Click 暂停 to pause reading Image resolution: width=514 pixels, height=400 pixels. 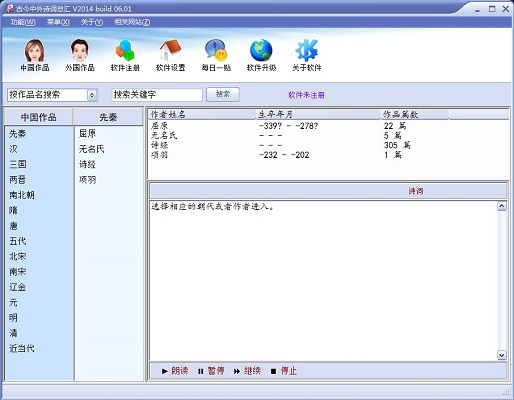coord(211,371)
